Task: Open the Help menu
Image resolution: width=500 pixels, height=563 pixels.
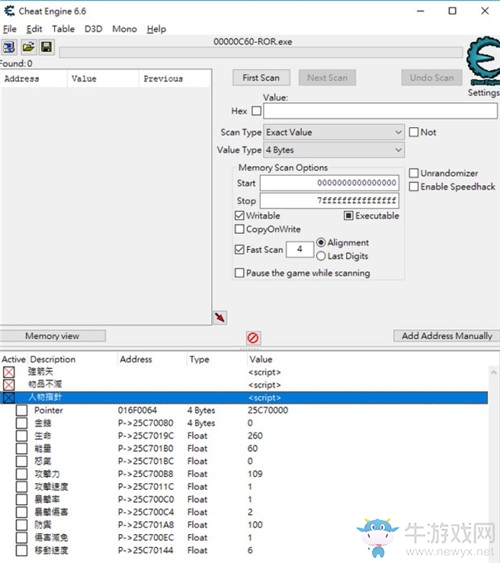Action: 156,29
